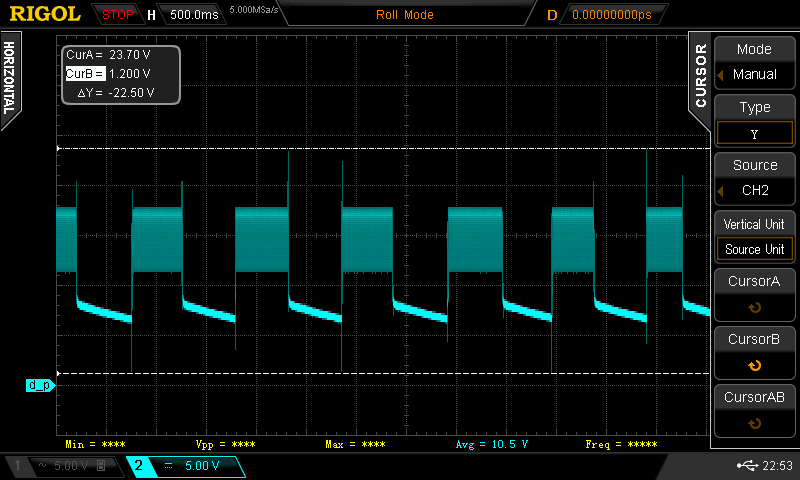Click the channel 1 AC coupling icon
This screenshot has width=800, height=480.
tap(42, 466)
